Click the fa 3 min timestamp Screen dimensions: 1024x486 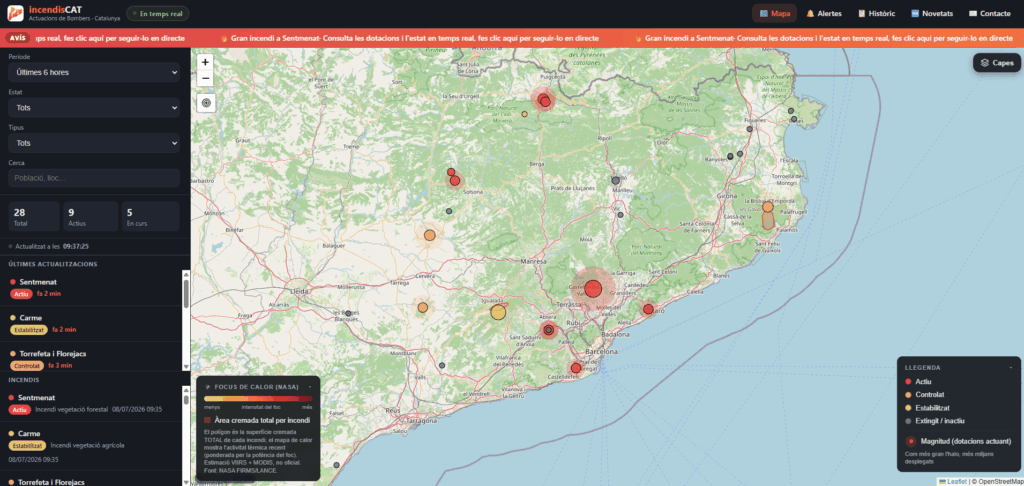click(59, 365)
